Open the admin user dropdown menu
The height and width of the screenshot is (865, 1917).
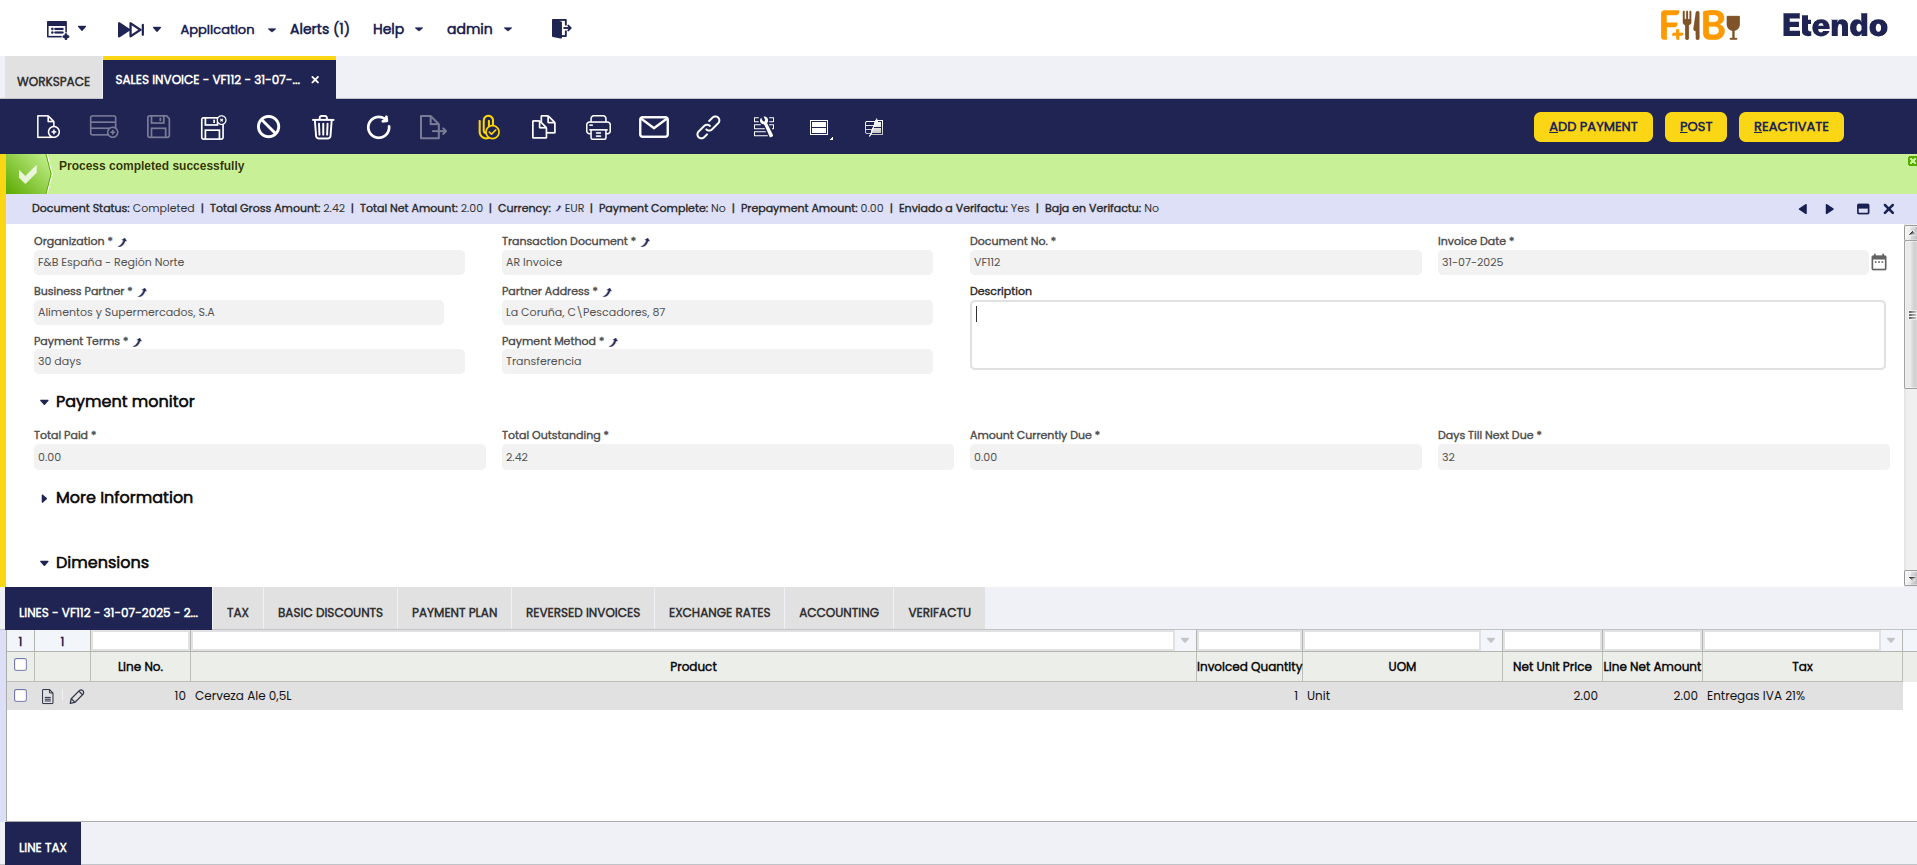pyautogui.click(x=479, y=29)
